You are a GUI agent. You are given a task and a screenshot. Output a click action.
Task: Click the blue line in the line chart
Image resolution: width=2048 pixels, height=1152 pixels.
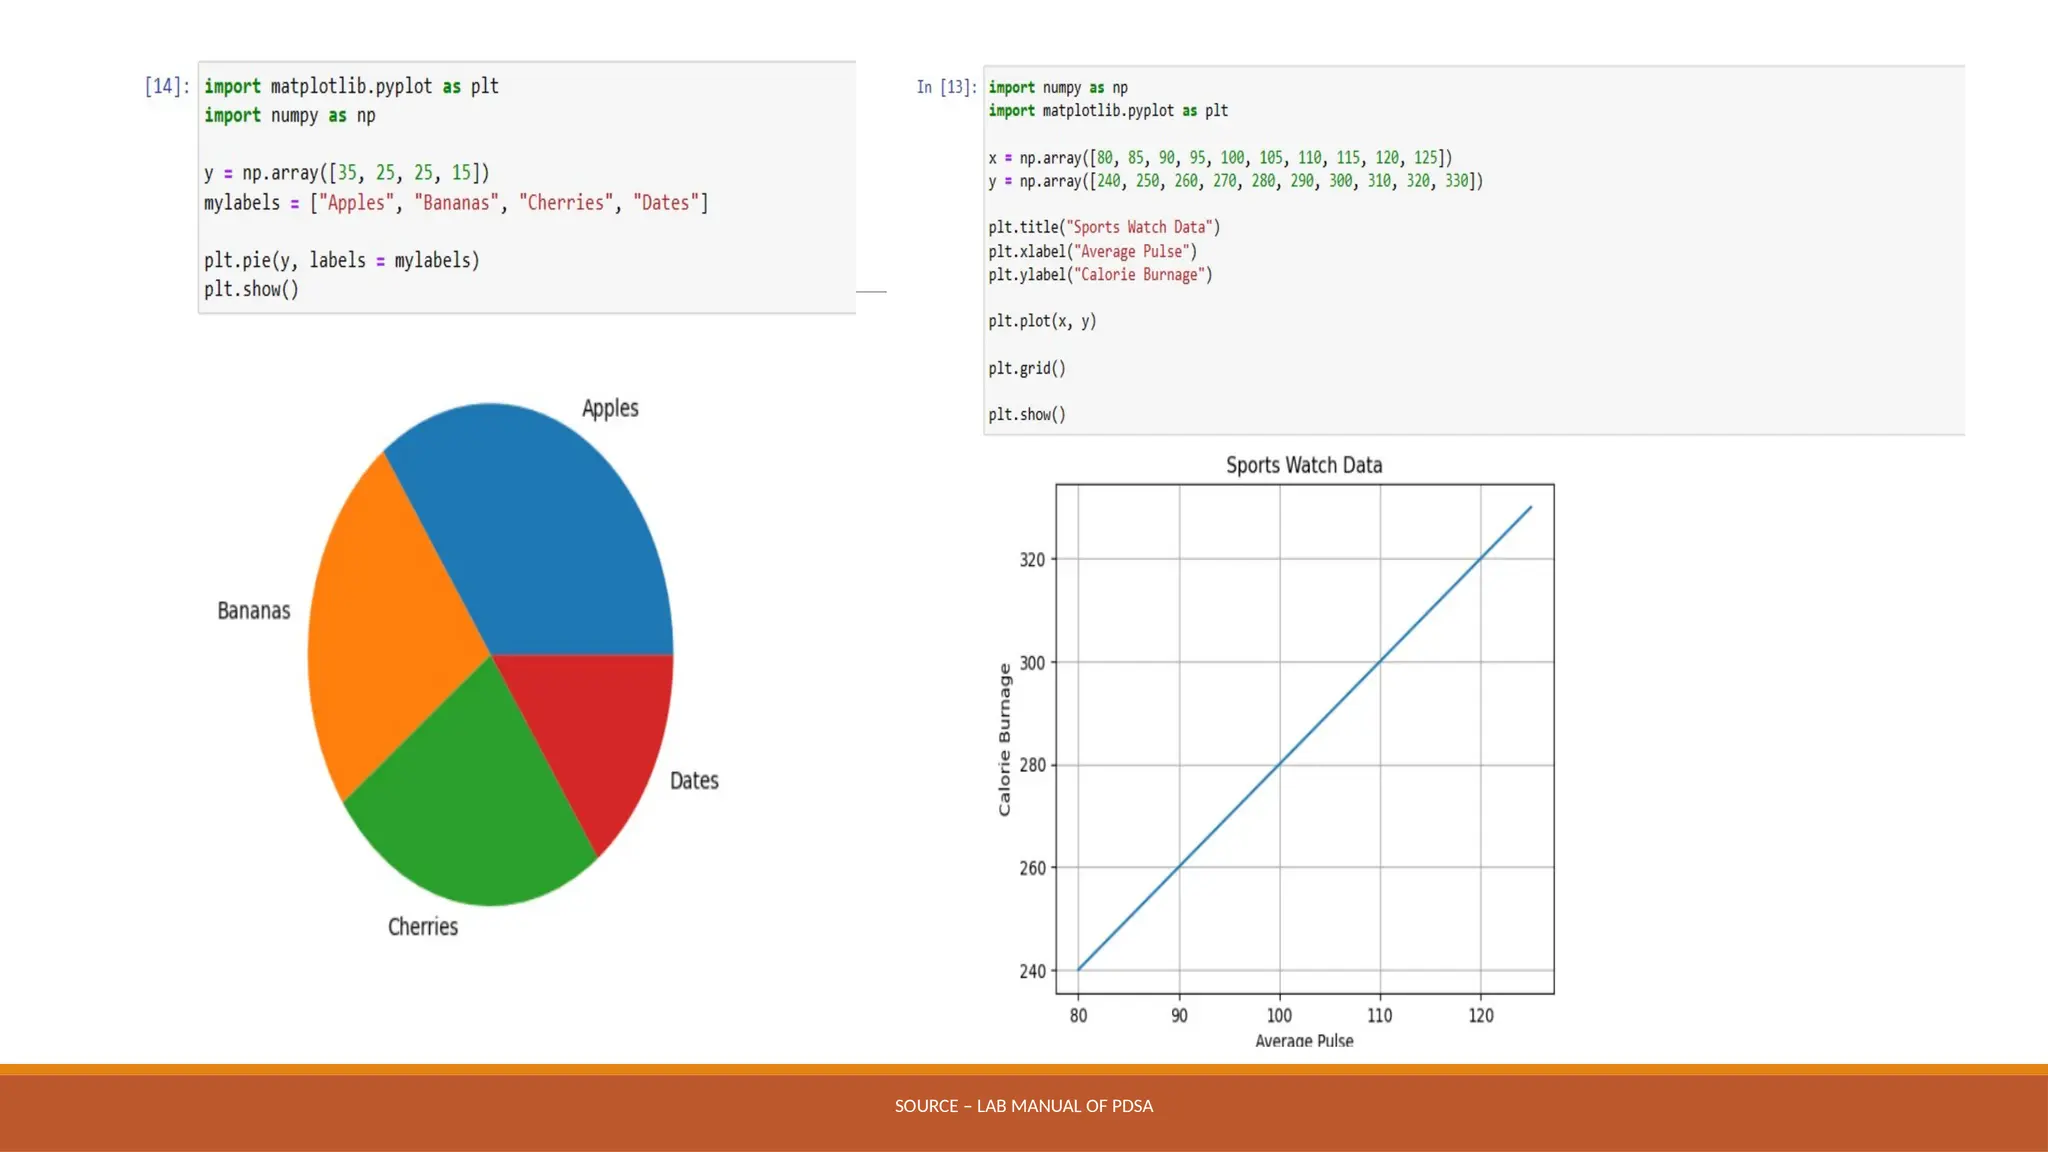click(1330, 713)
